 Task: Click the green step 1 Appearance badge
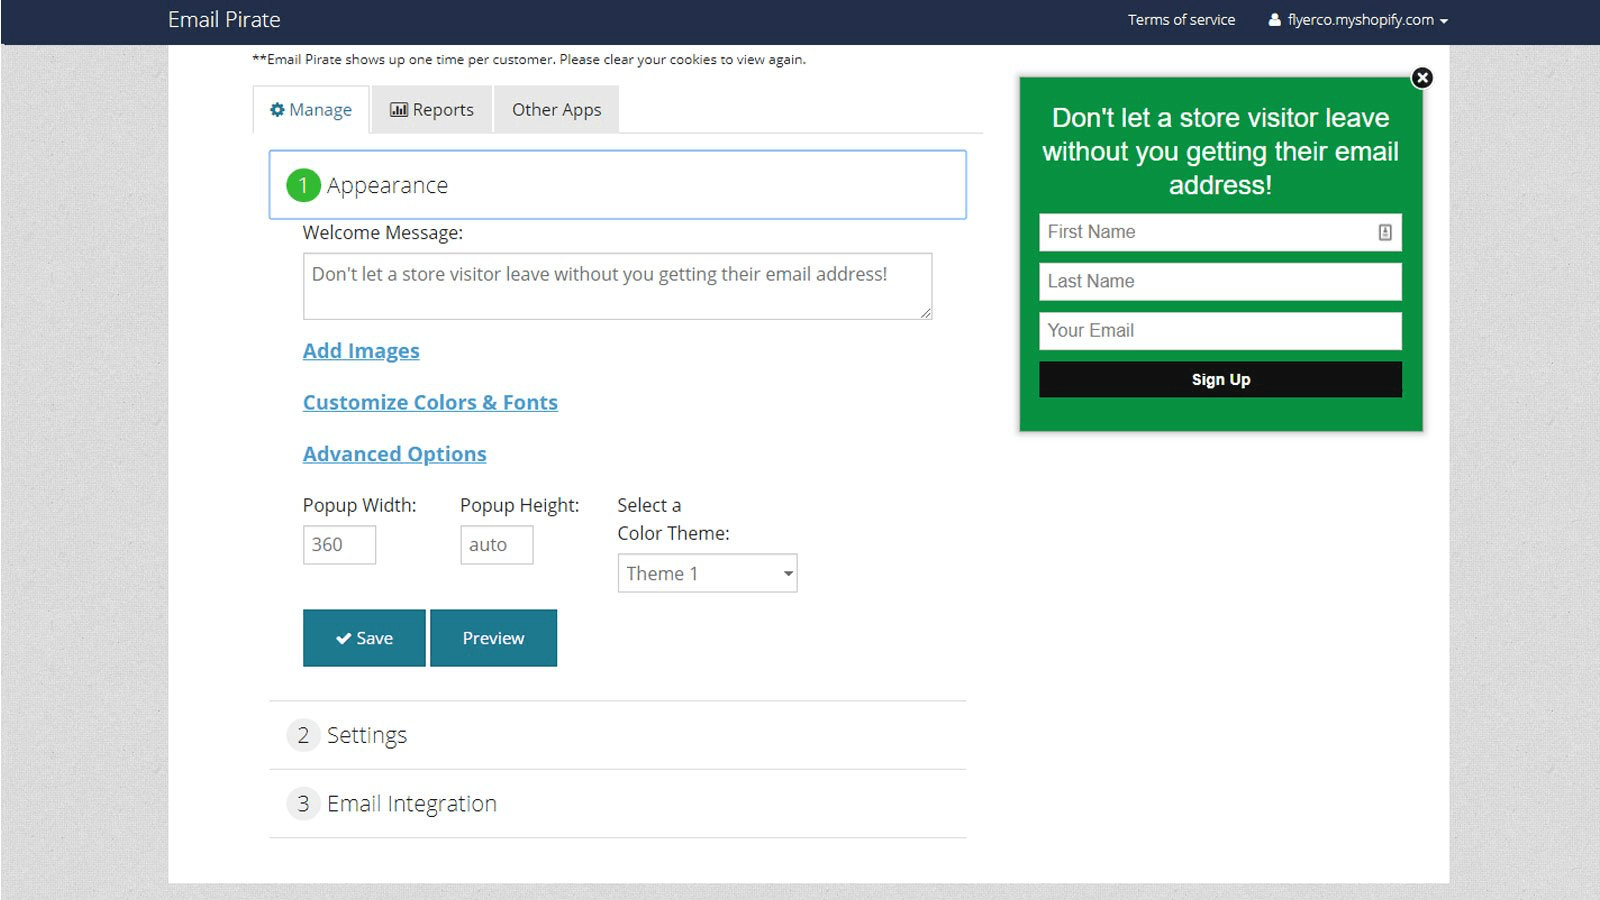[x=303, y=185]
